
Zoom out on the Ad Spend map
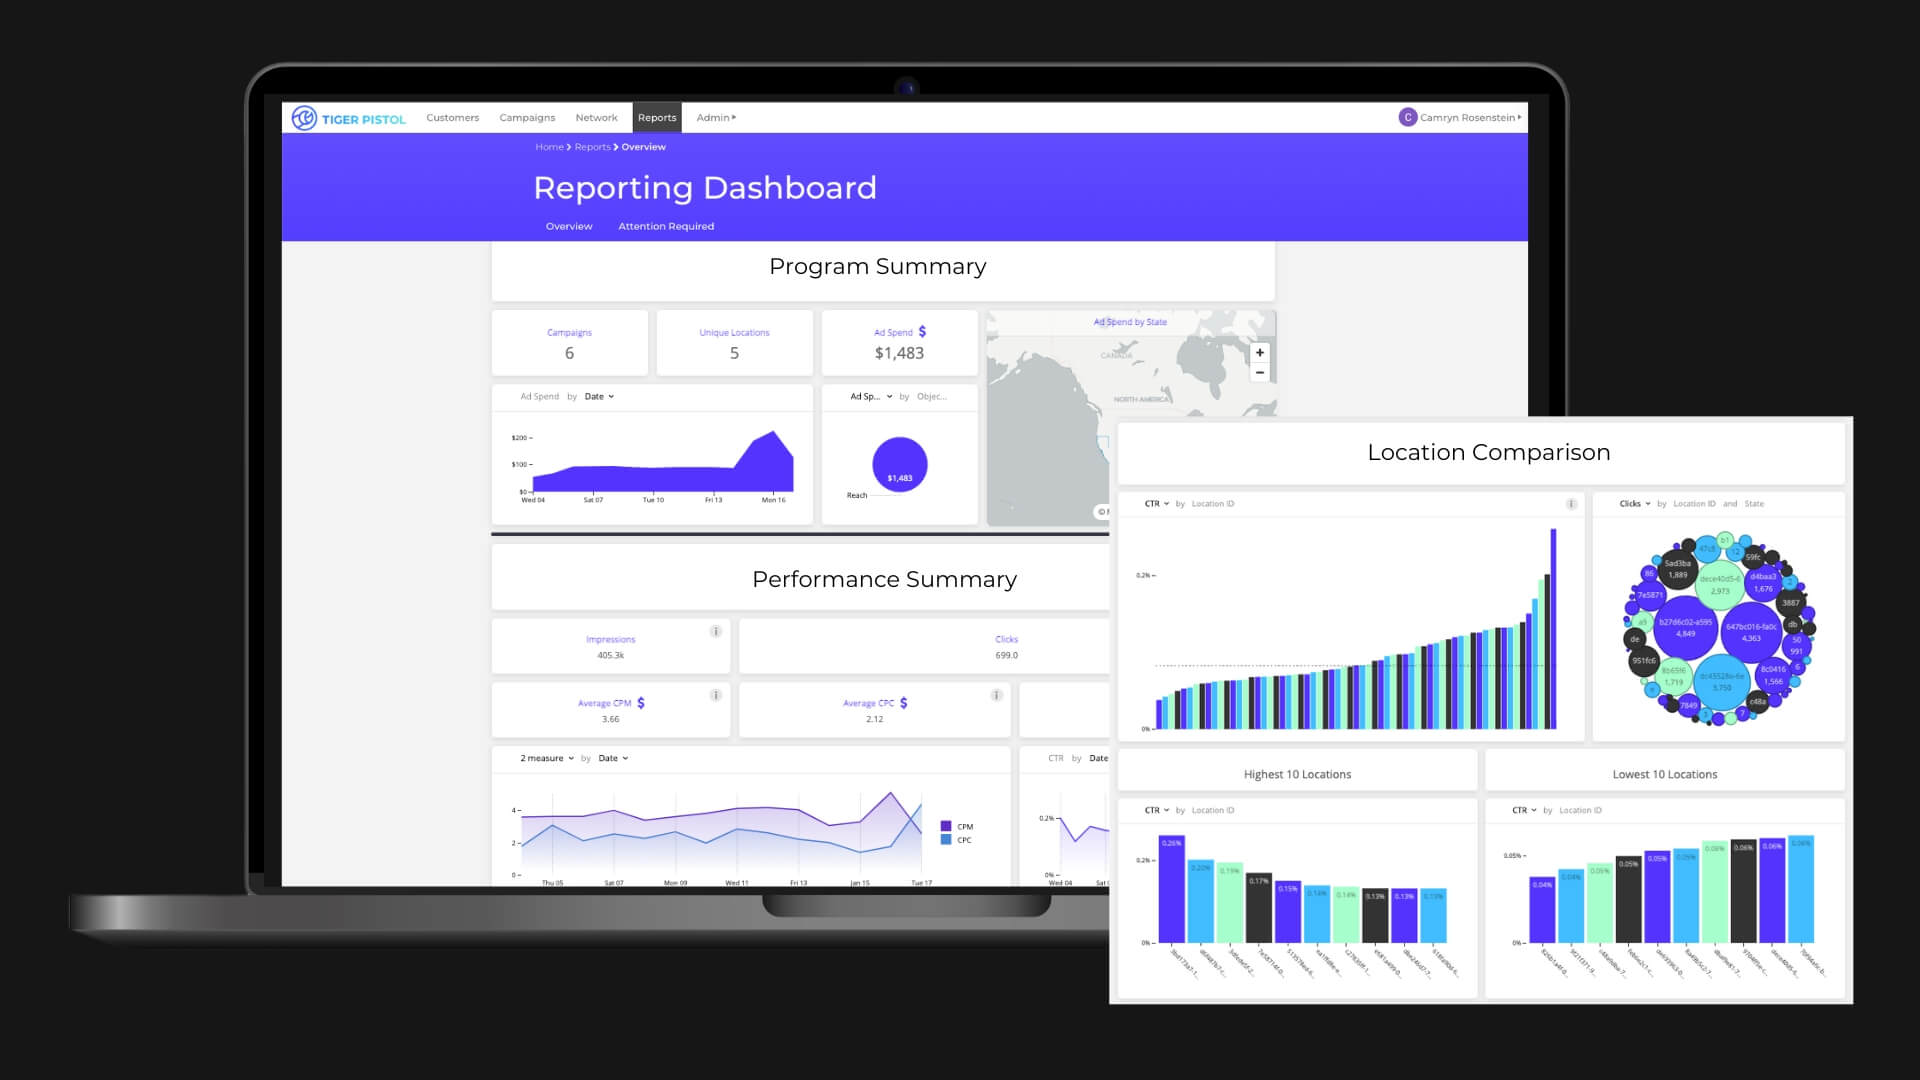click(1260, 373)
